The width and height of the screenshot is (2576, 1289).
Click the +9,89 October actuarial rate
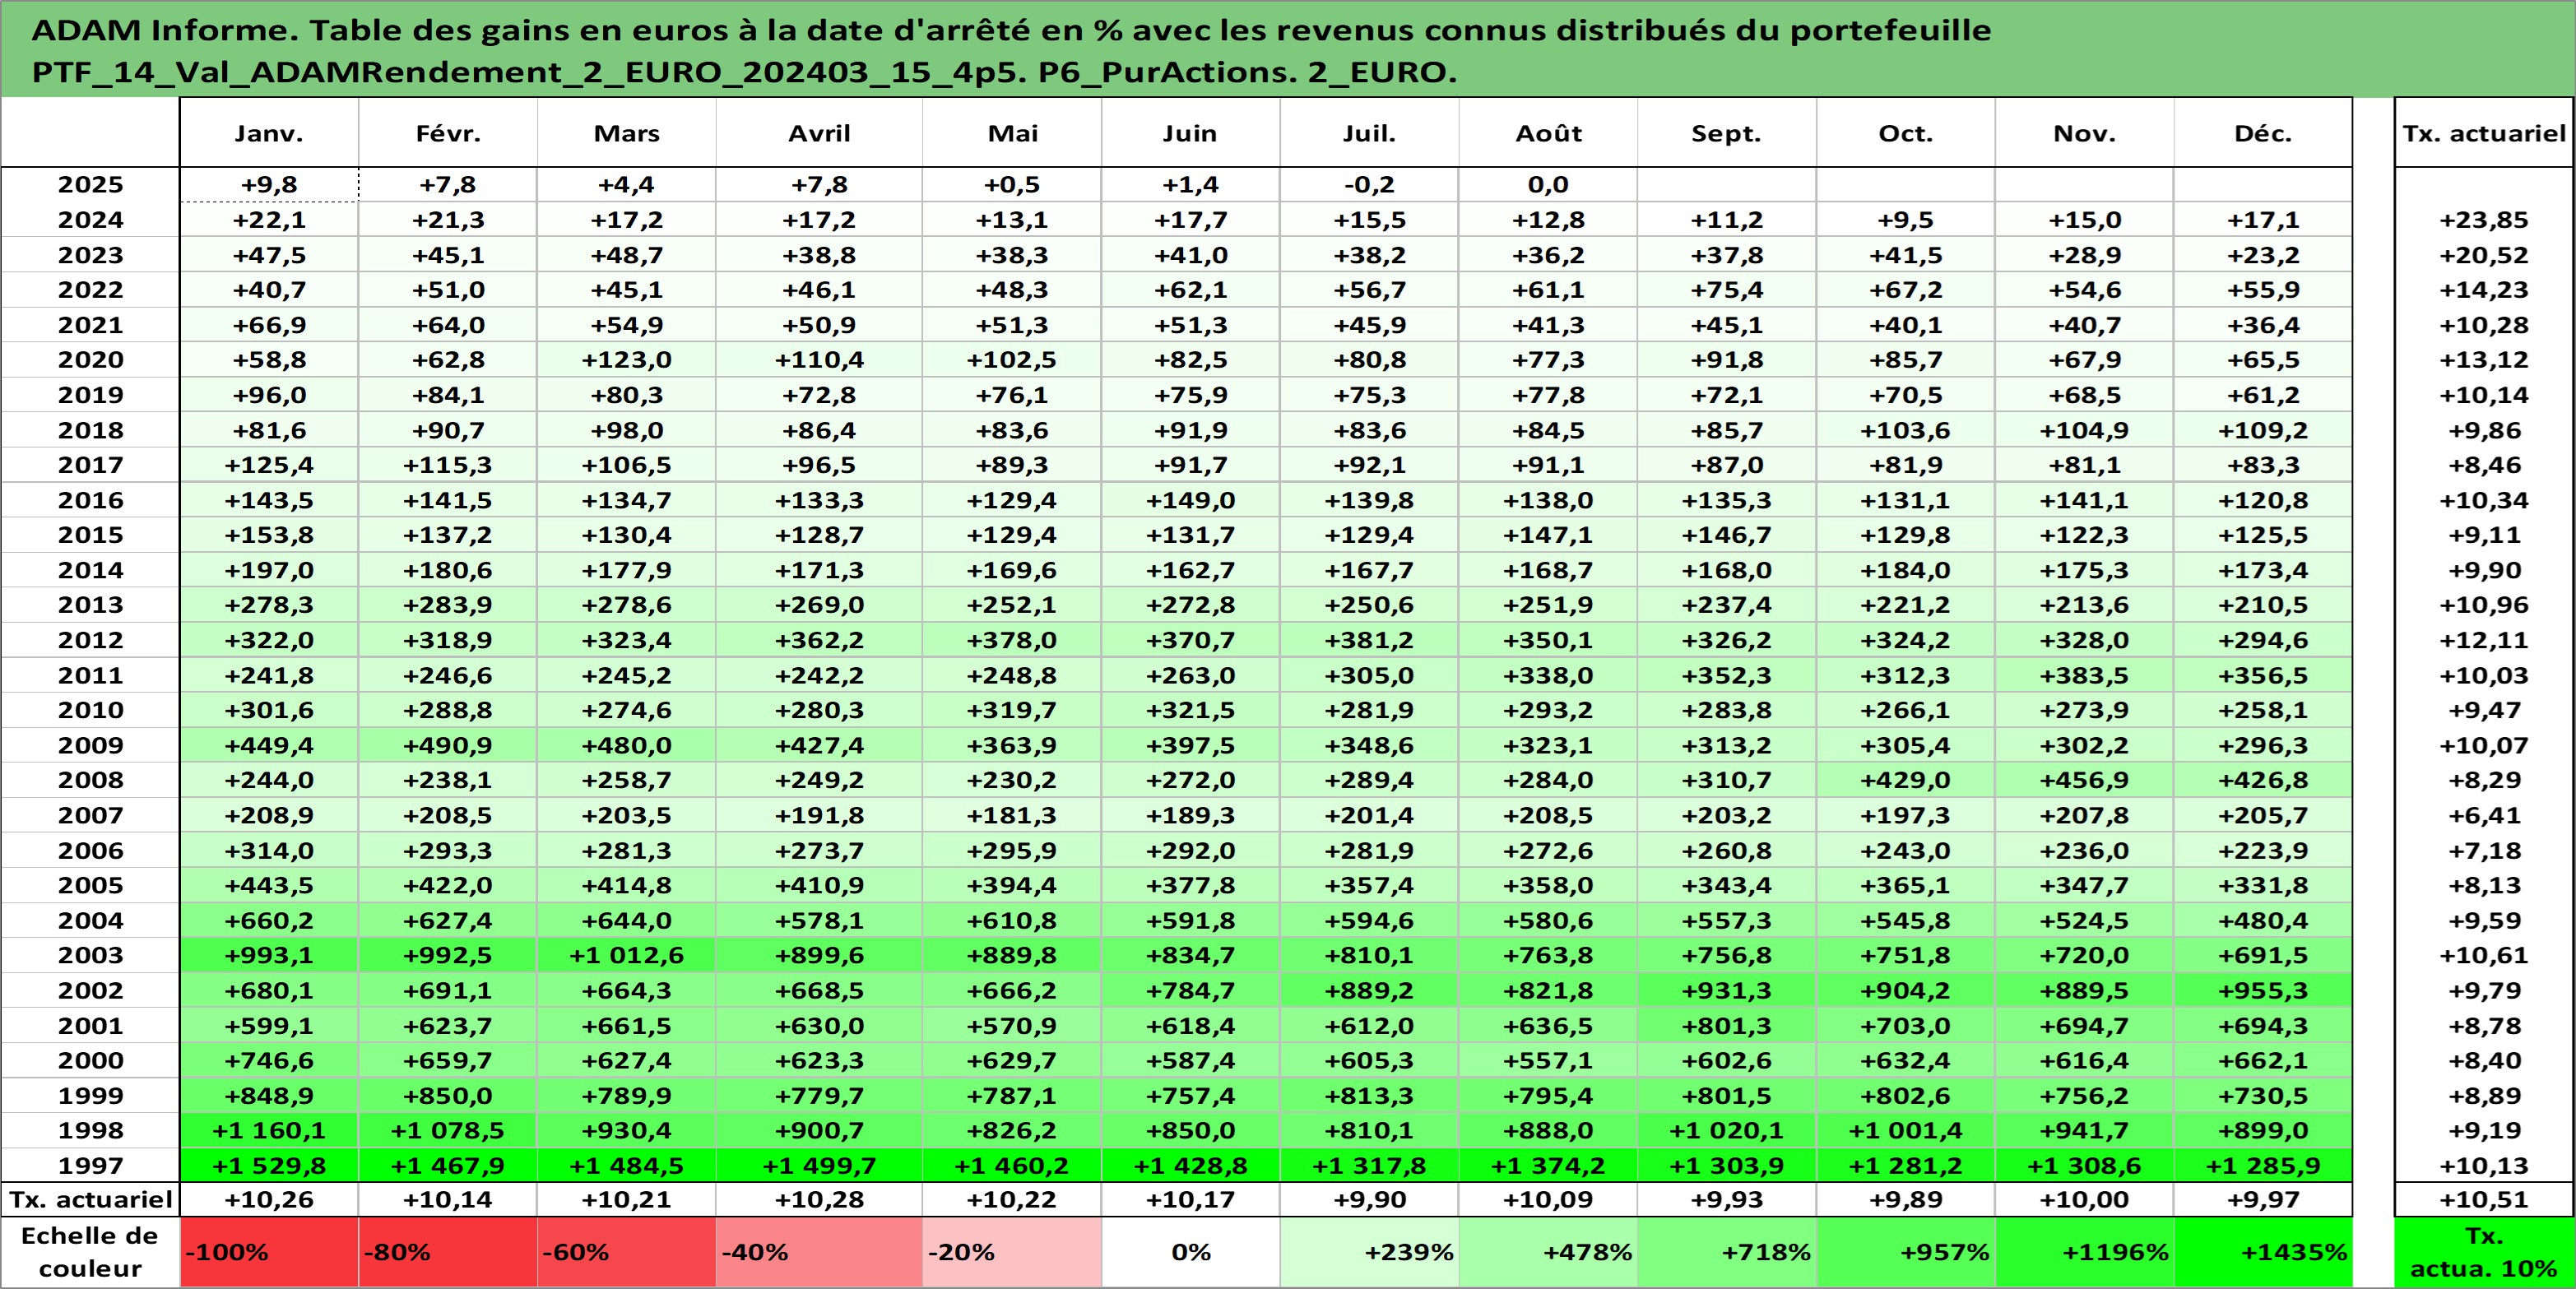click(x=1906, y=1199)
